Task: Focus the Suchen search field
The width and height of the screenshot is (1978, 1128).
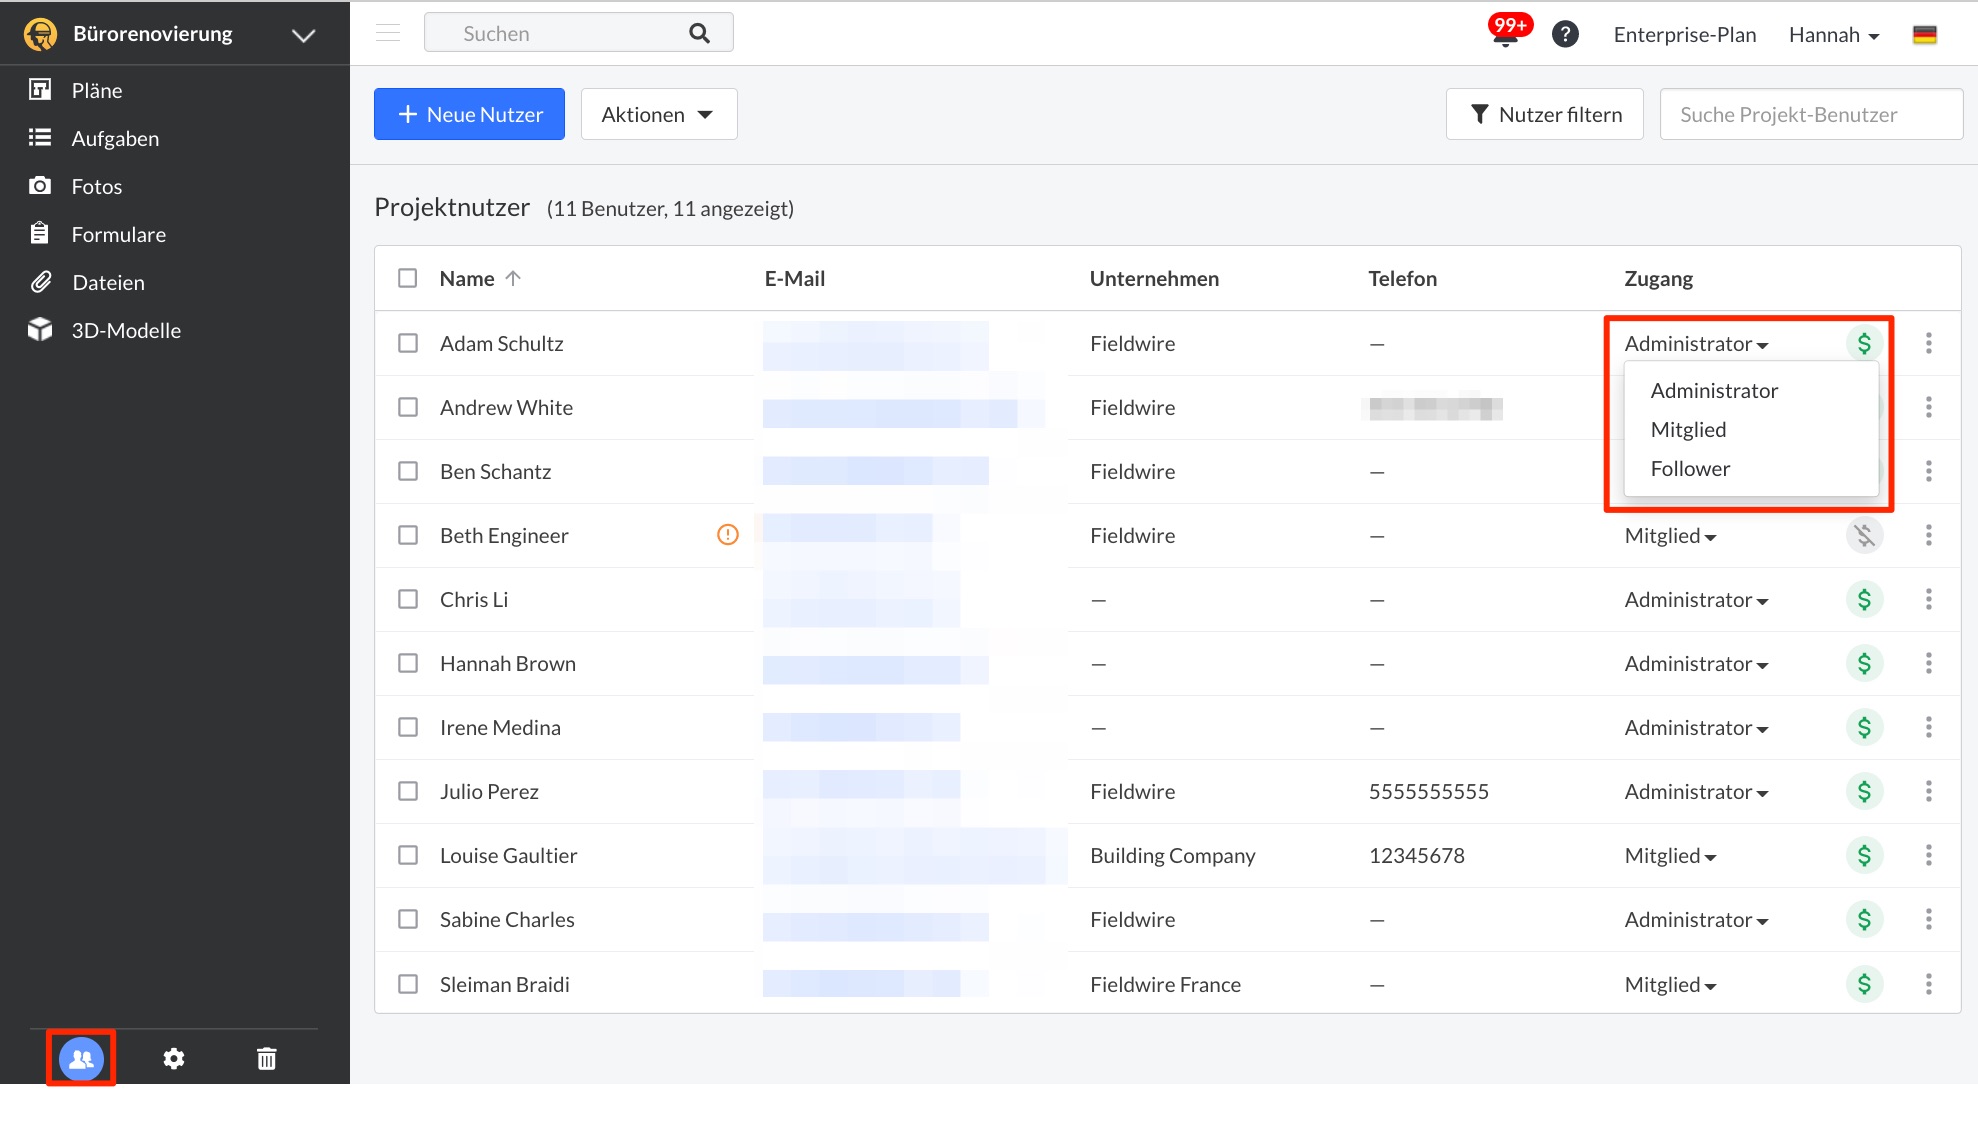Action: point(578,33)
